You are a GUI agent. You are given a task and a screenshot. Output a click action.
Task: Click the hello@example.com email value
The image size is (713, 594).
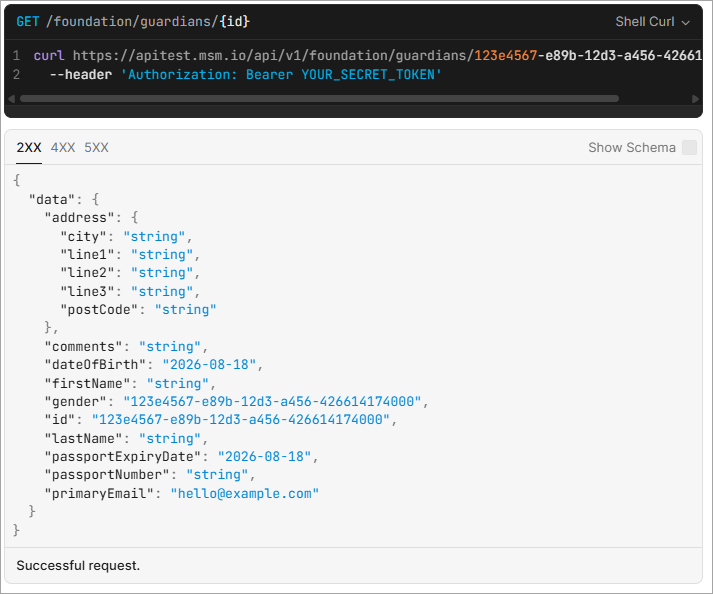click(245, 493)
